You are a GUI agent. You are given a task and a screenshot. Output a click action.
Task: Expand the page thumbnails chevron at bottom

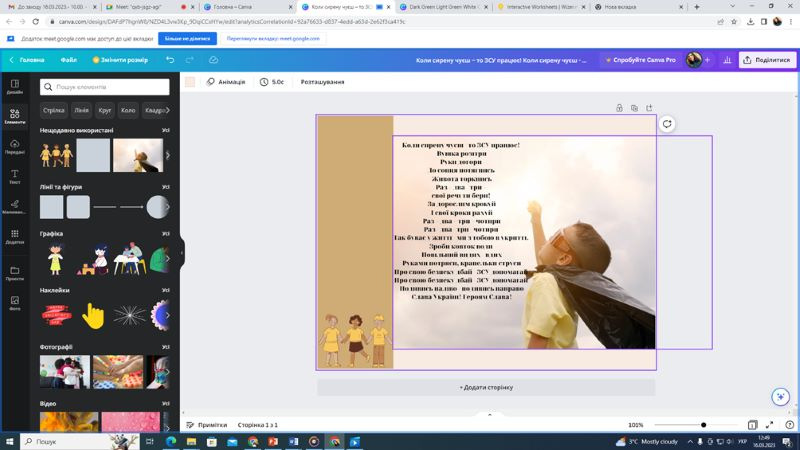point(489,414)
